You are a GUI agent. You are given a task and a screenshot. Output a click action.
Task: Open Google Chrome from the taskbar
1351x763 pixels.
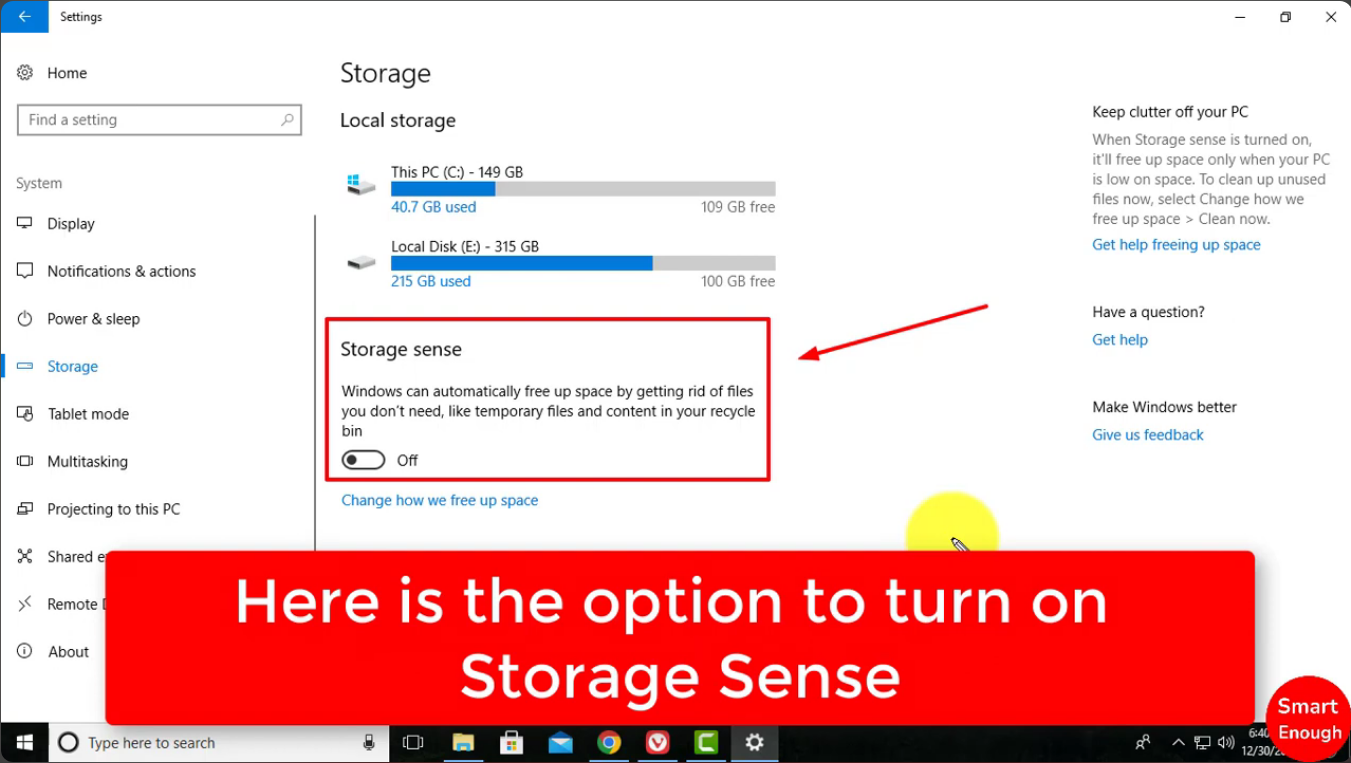pos(609,743)
